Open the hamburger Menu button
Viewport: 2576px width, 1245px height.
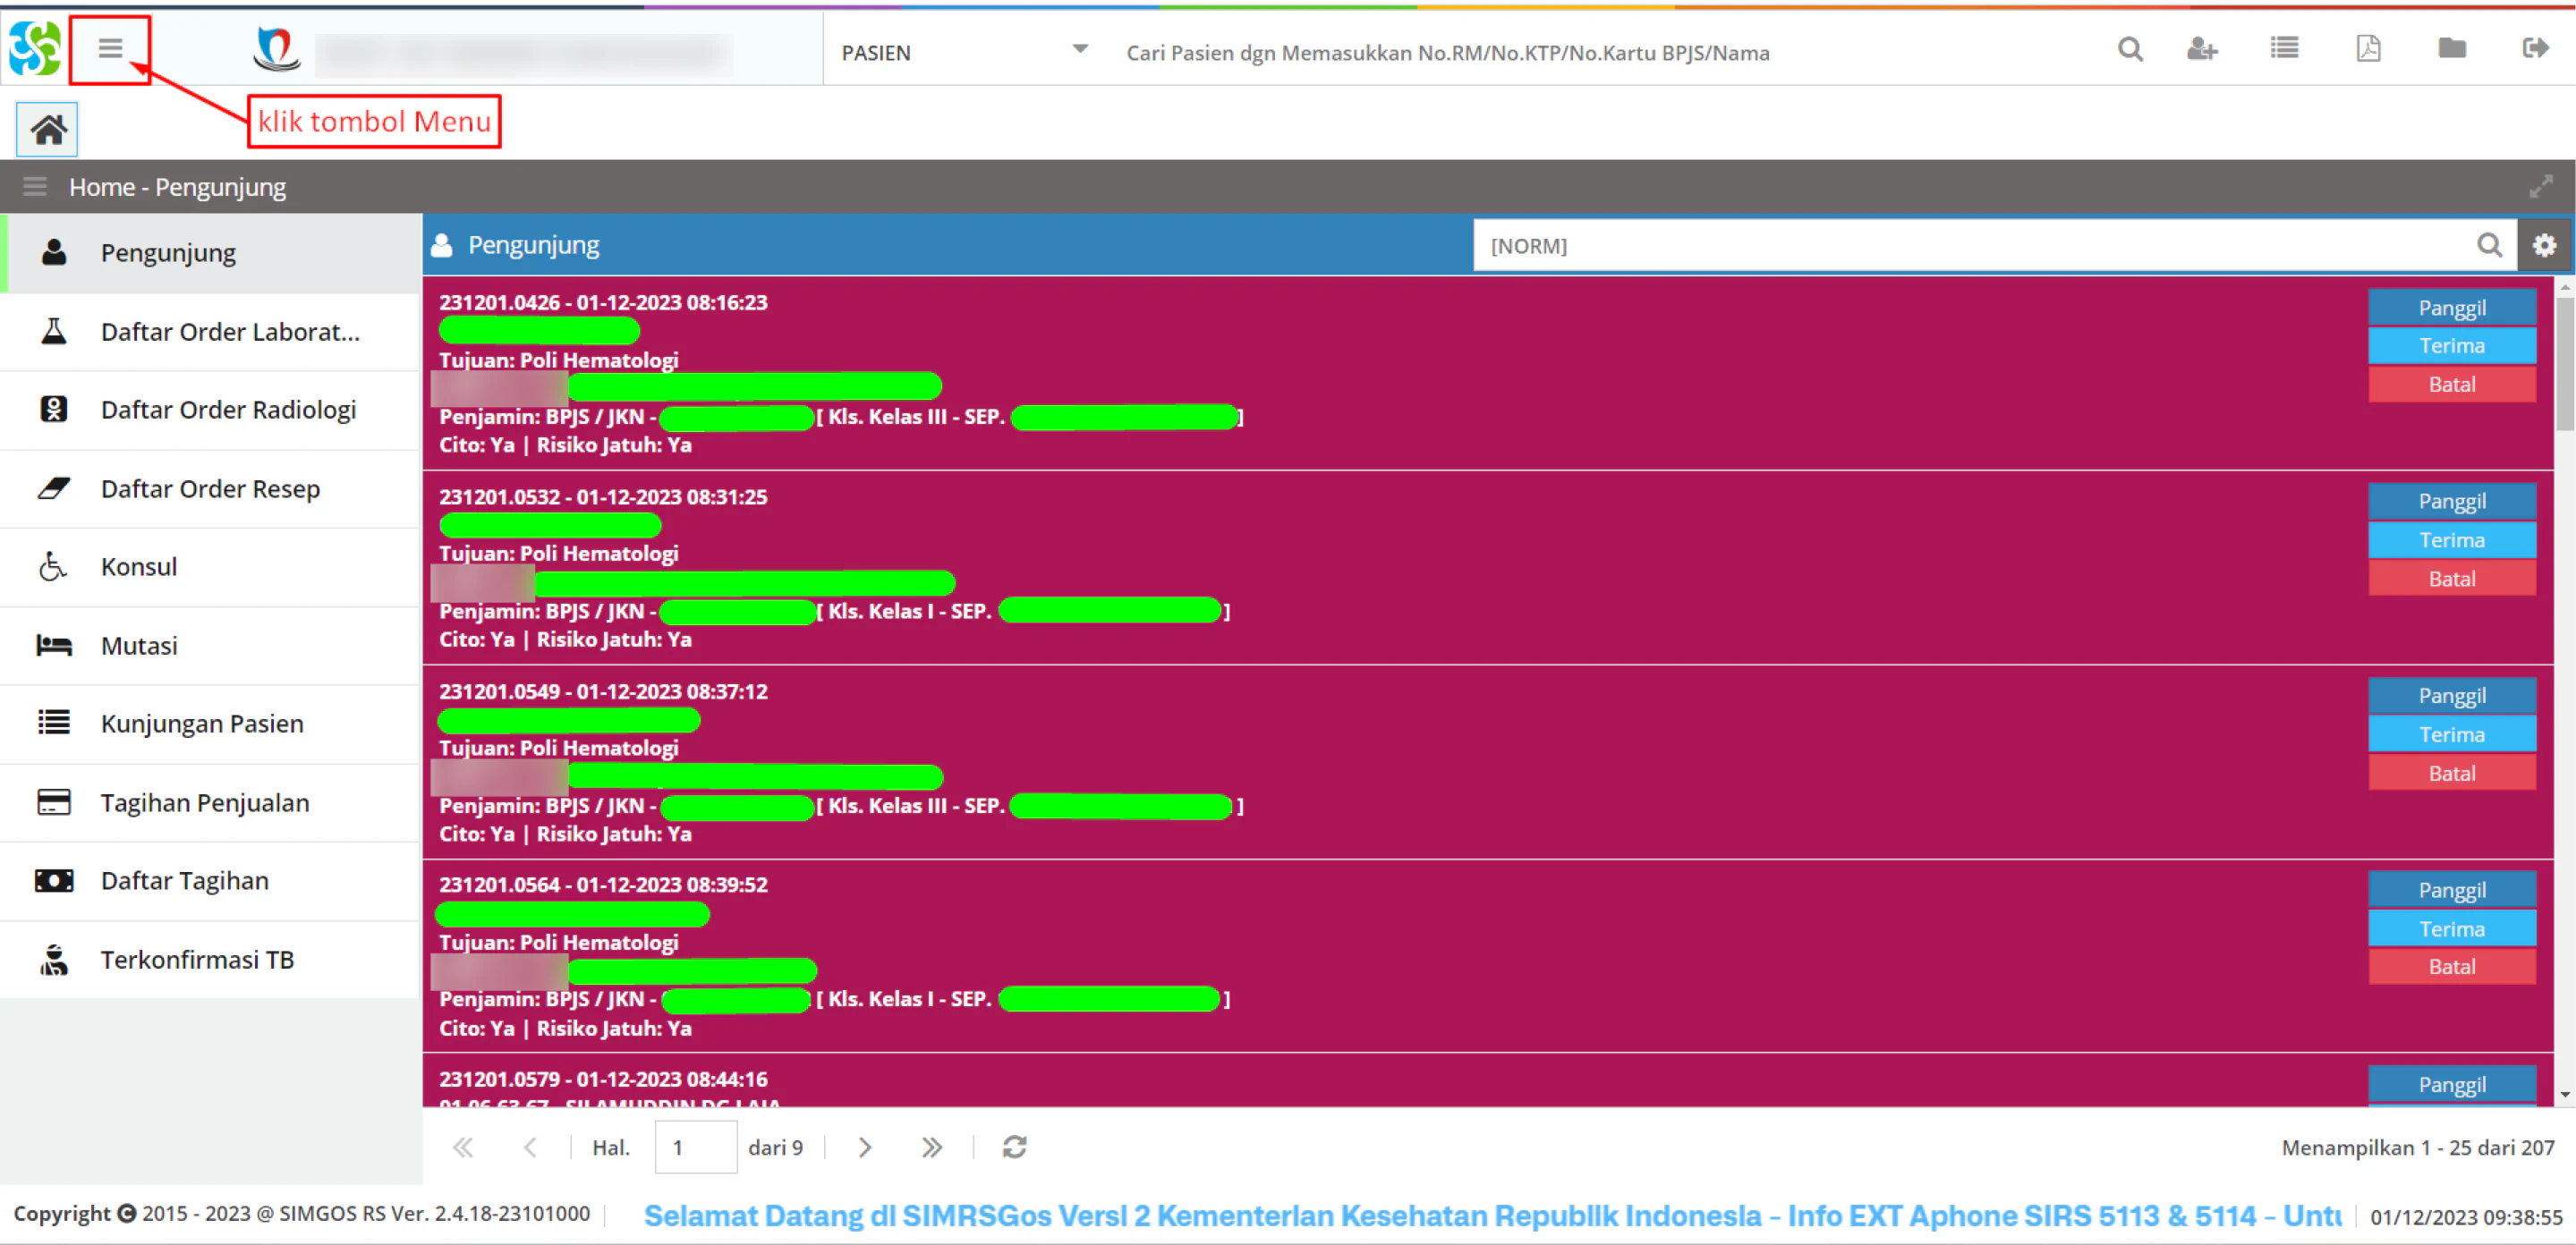click(x=110, y=48)
